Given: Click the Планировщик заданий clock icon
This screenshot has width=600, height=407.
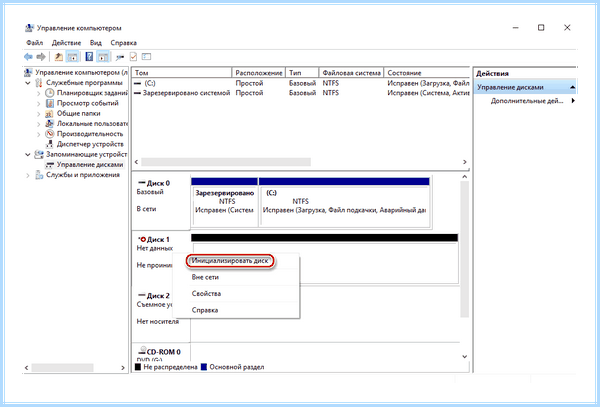Looking at the screenshot, I should [49, 93].
